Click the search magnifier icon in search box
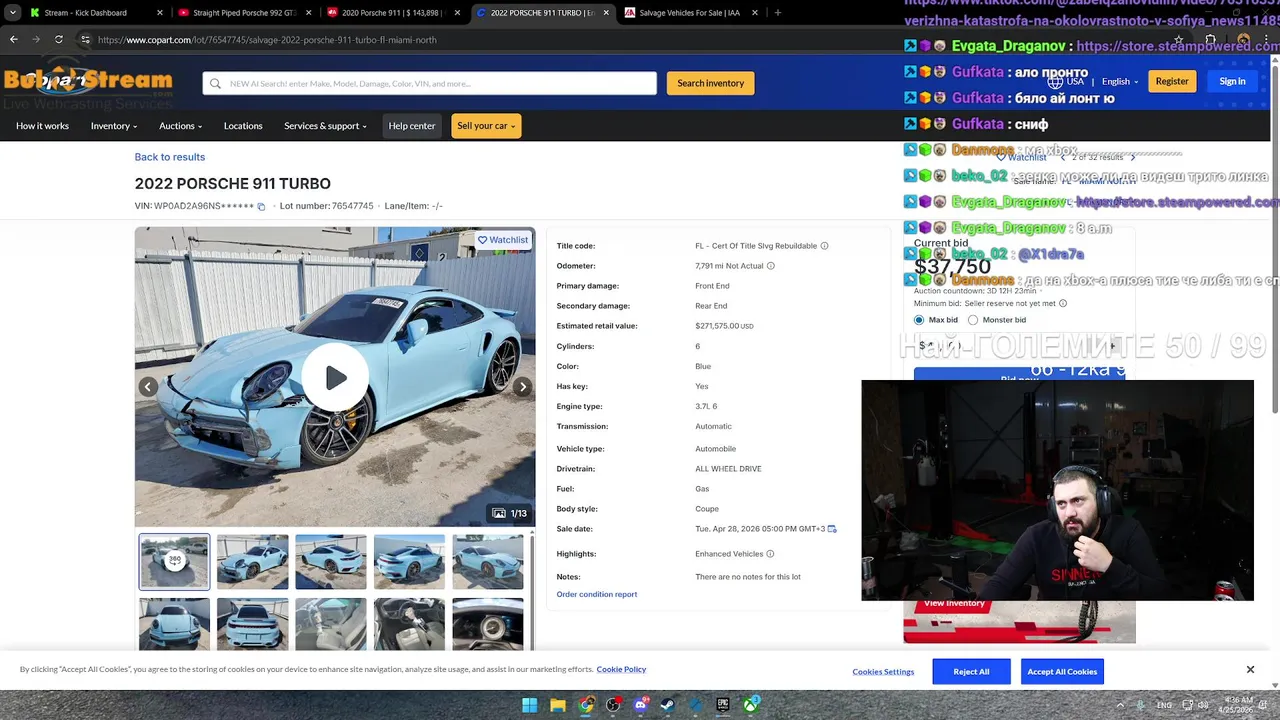This screenshot has width=1280, height=720. coord(215,83)
